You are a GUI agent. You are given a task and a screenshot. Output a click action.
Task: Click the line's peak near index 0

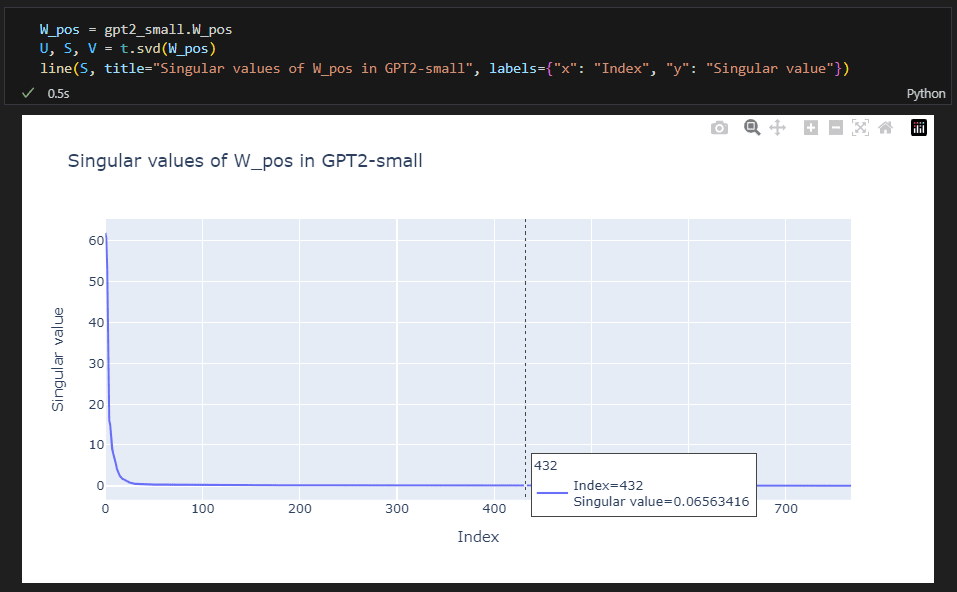[106, 234]
